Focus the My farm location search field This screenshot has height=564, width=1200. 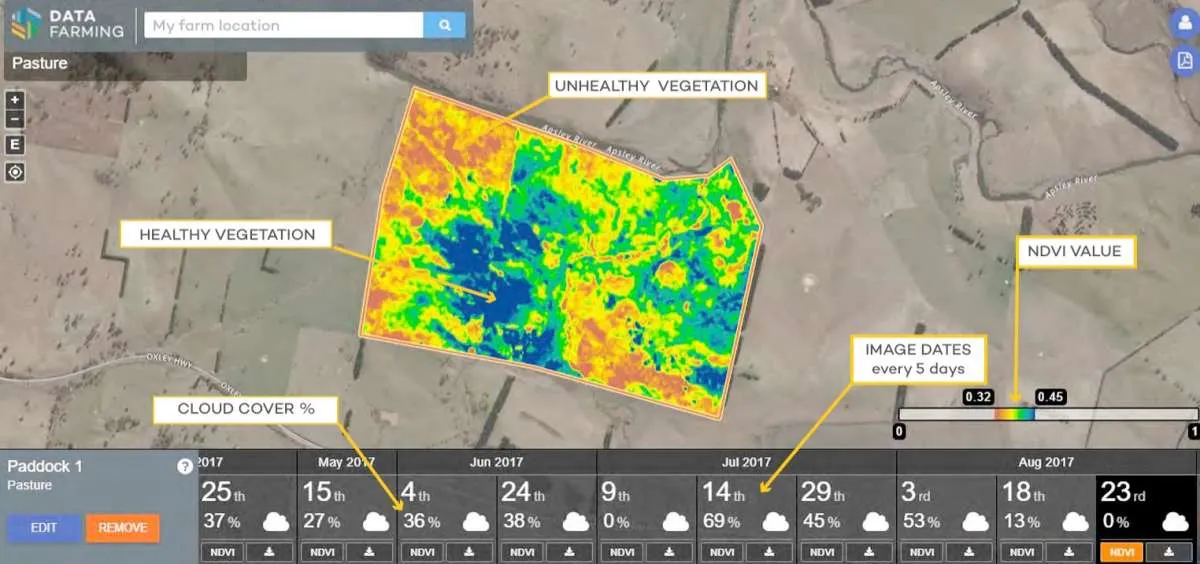[x=284, y=25]
